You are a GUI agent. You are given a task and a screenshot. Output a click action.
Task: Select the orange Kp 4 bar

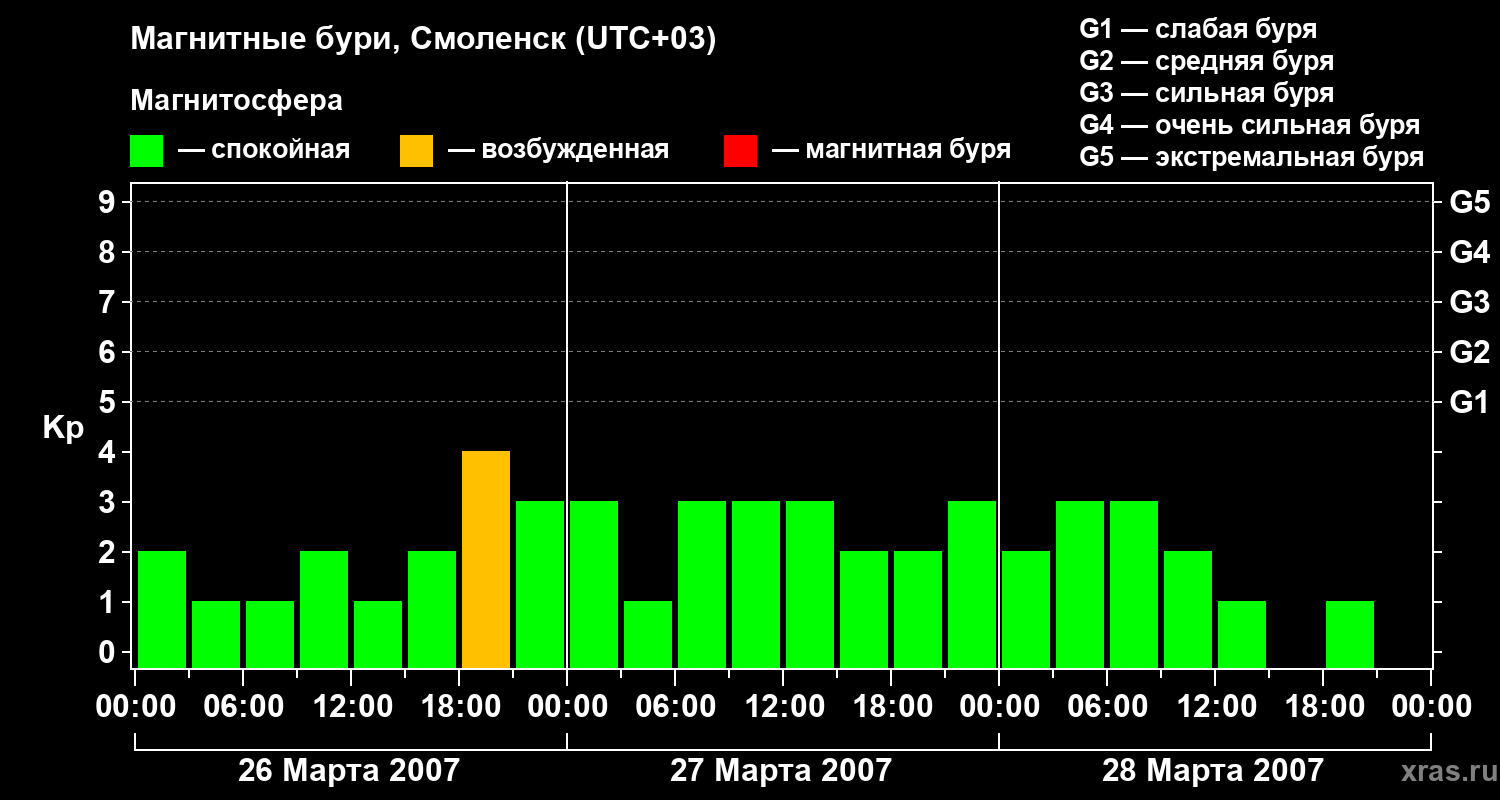click(486, 560)
